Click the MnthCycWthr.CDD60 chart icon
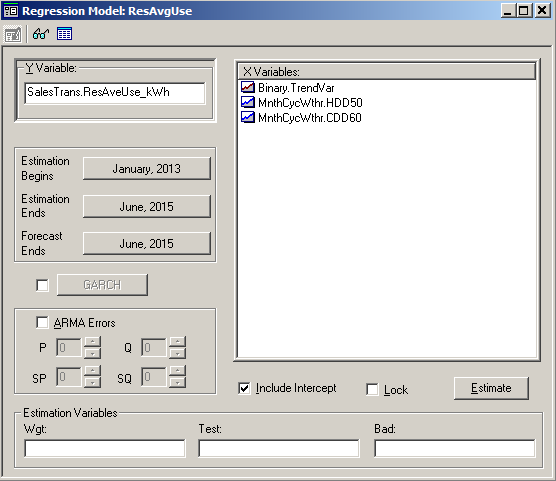Image resolution: width=556 pixels, height=481 pixels. click(248, 117)
